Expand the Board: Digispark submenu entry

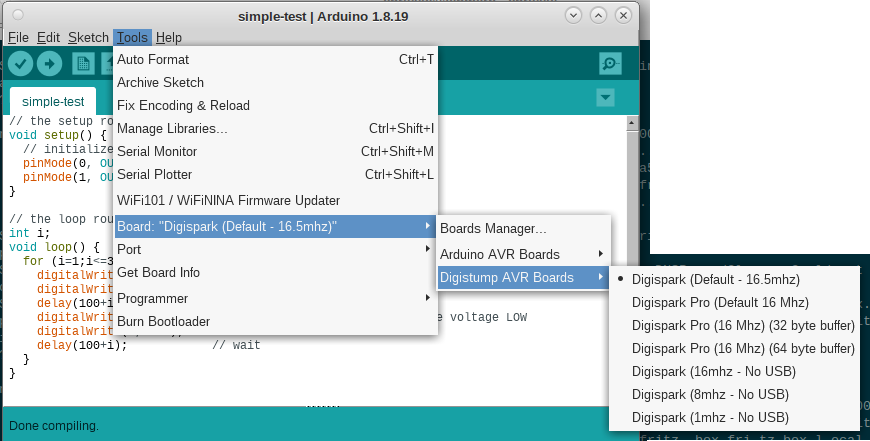[x=275, y=226]
